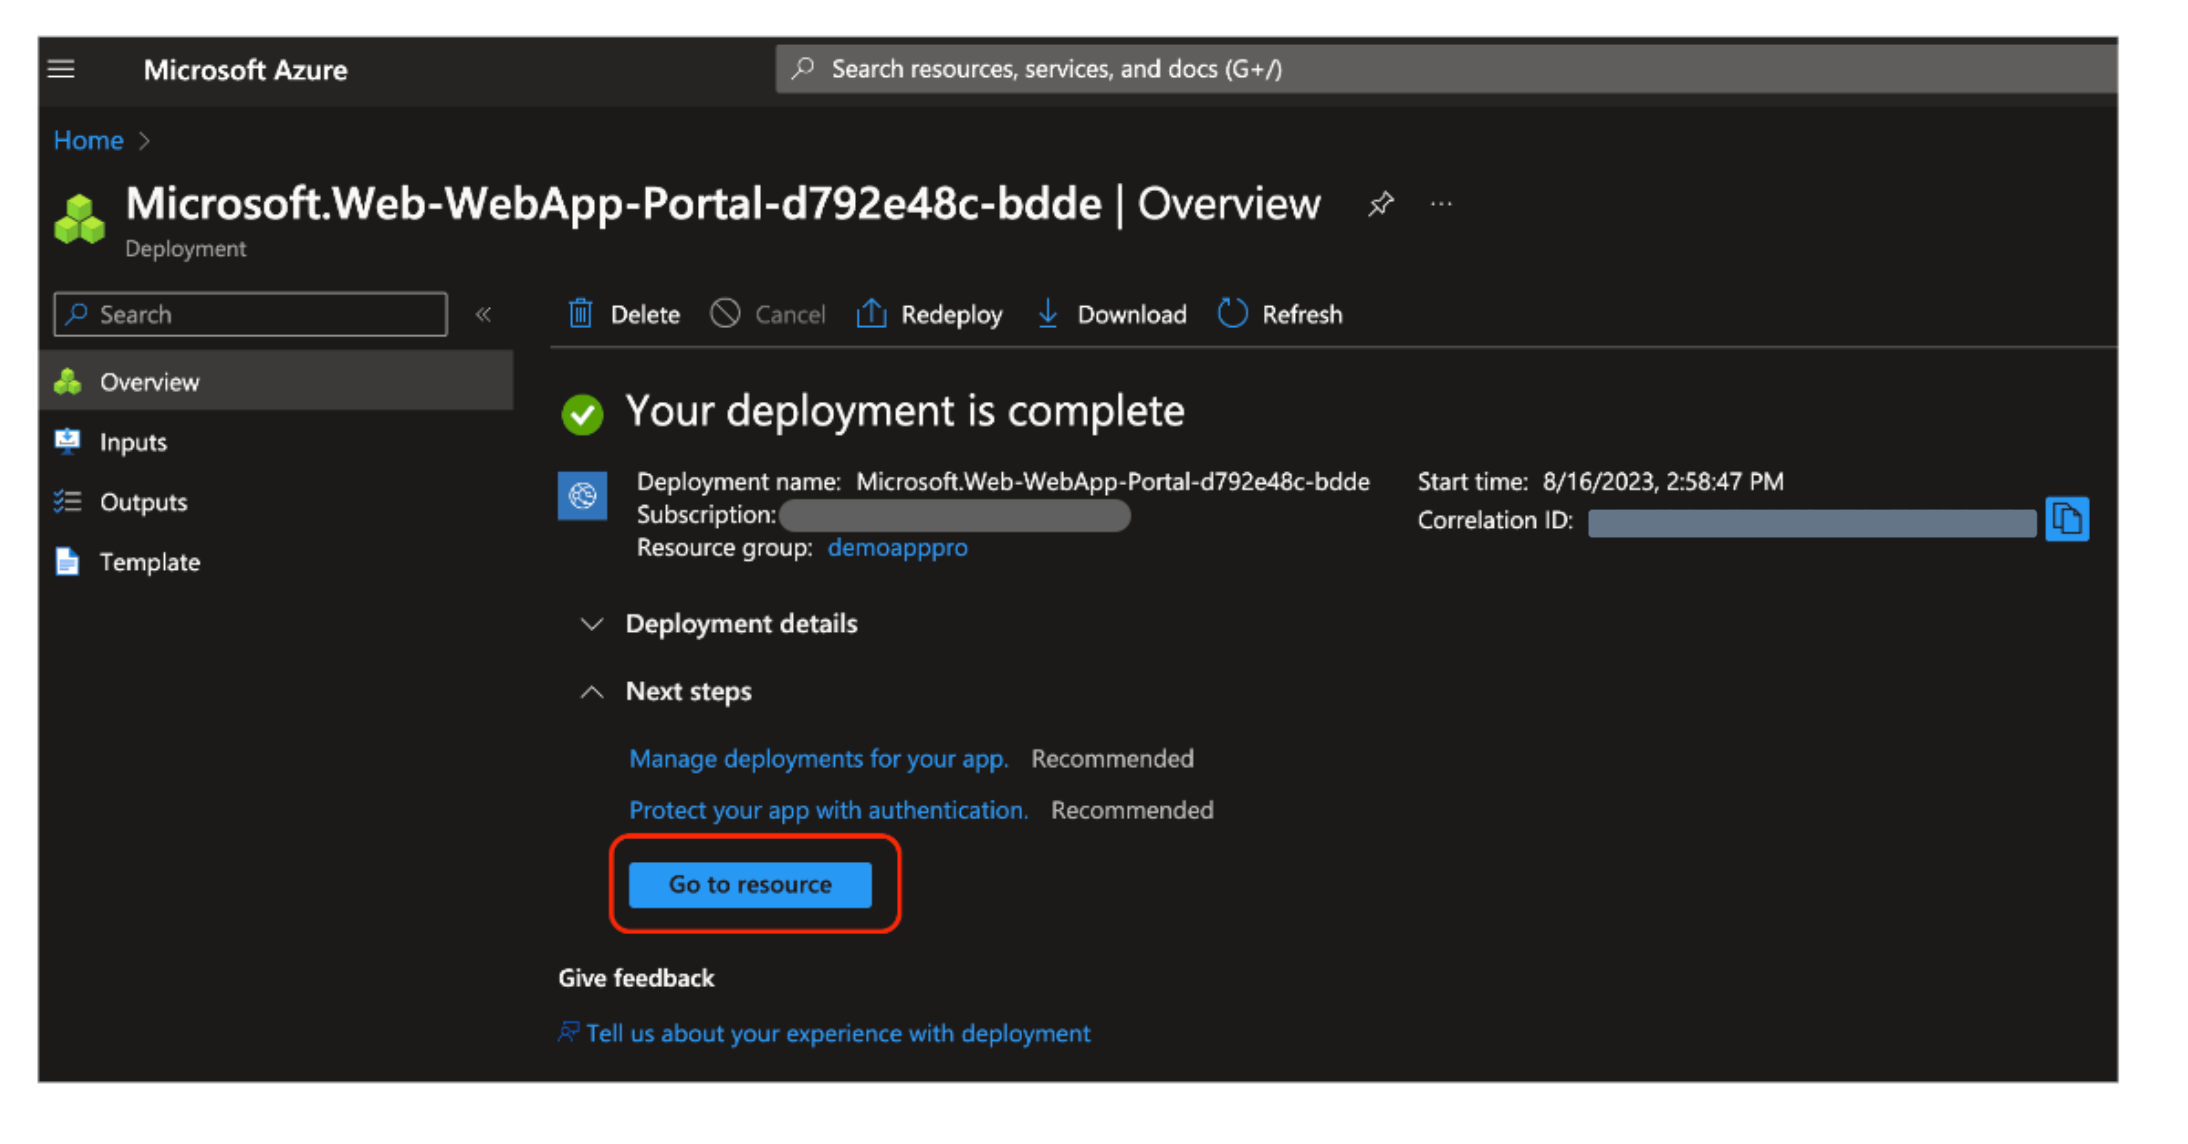Open the Azure portal hamburger menu
This screenshot has height=1144, width=2188.
click(x=61, y=69)
